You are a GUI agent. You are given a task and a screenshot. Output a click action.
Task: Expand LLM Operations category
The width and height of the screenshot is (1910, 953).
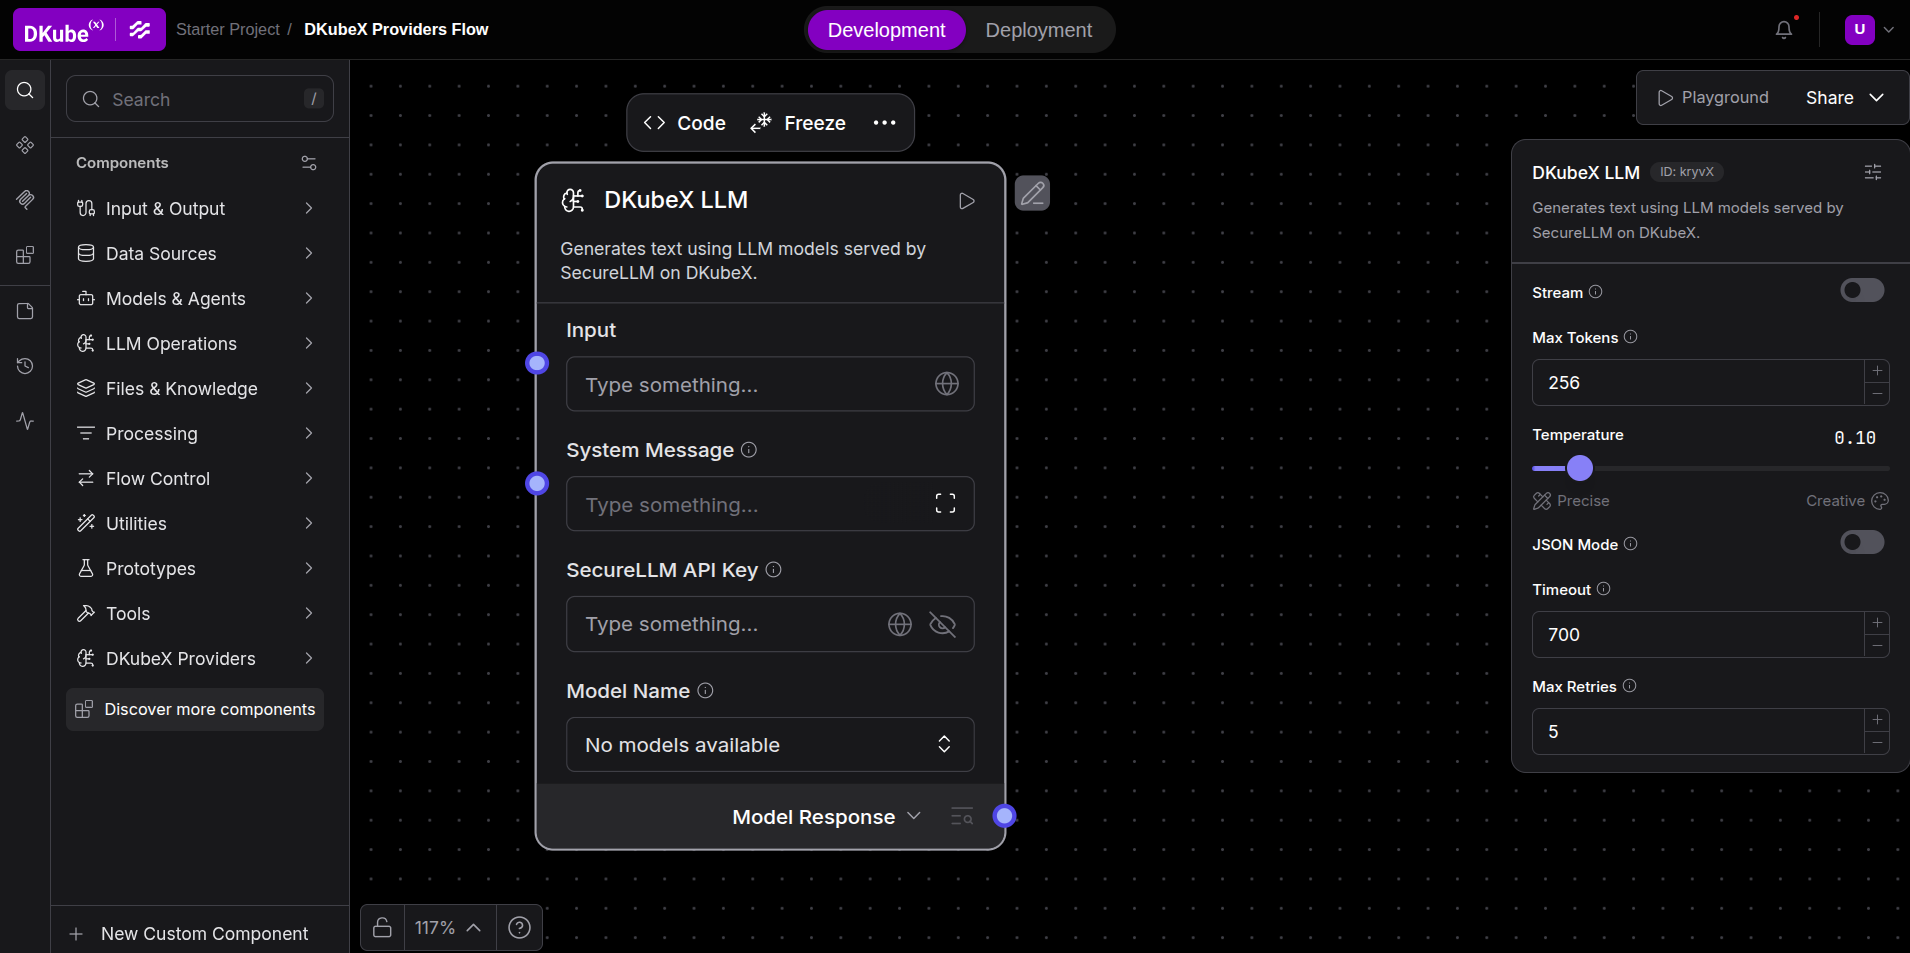tap(196, 343)
